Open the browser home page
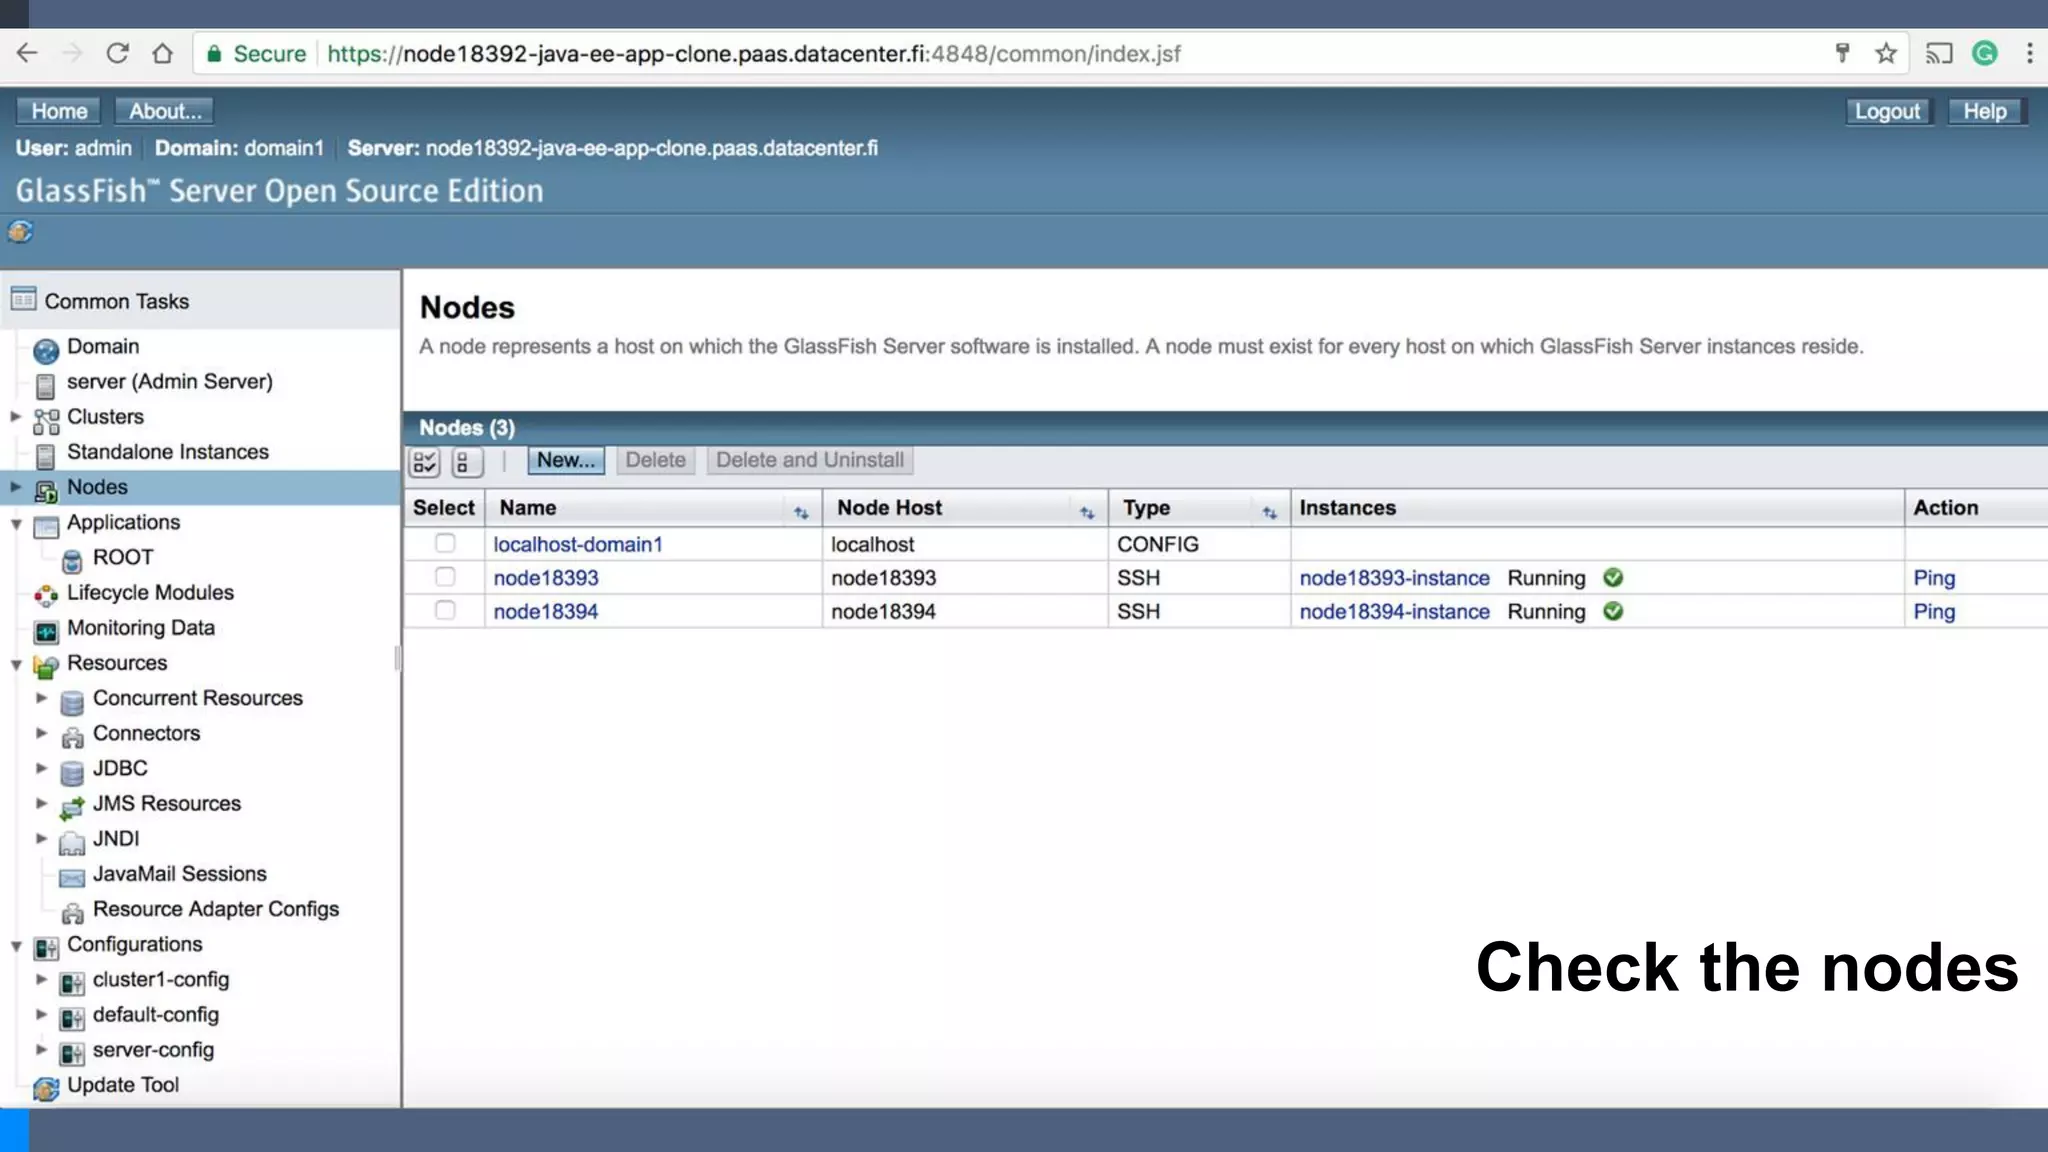Viewport: 2048px width, 1152px height. point(162,53)
